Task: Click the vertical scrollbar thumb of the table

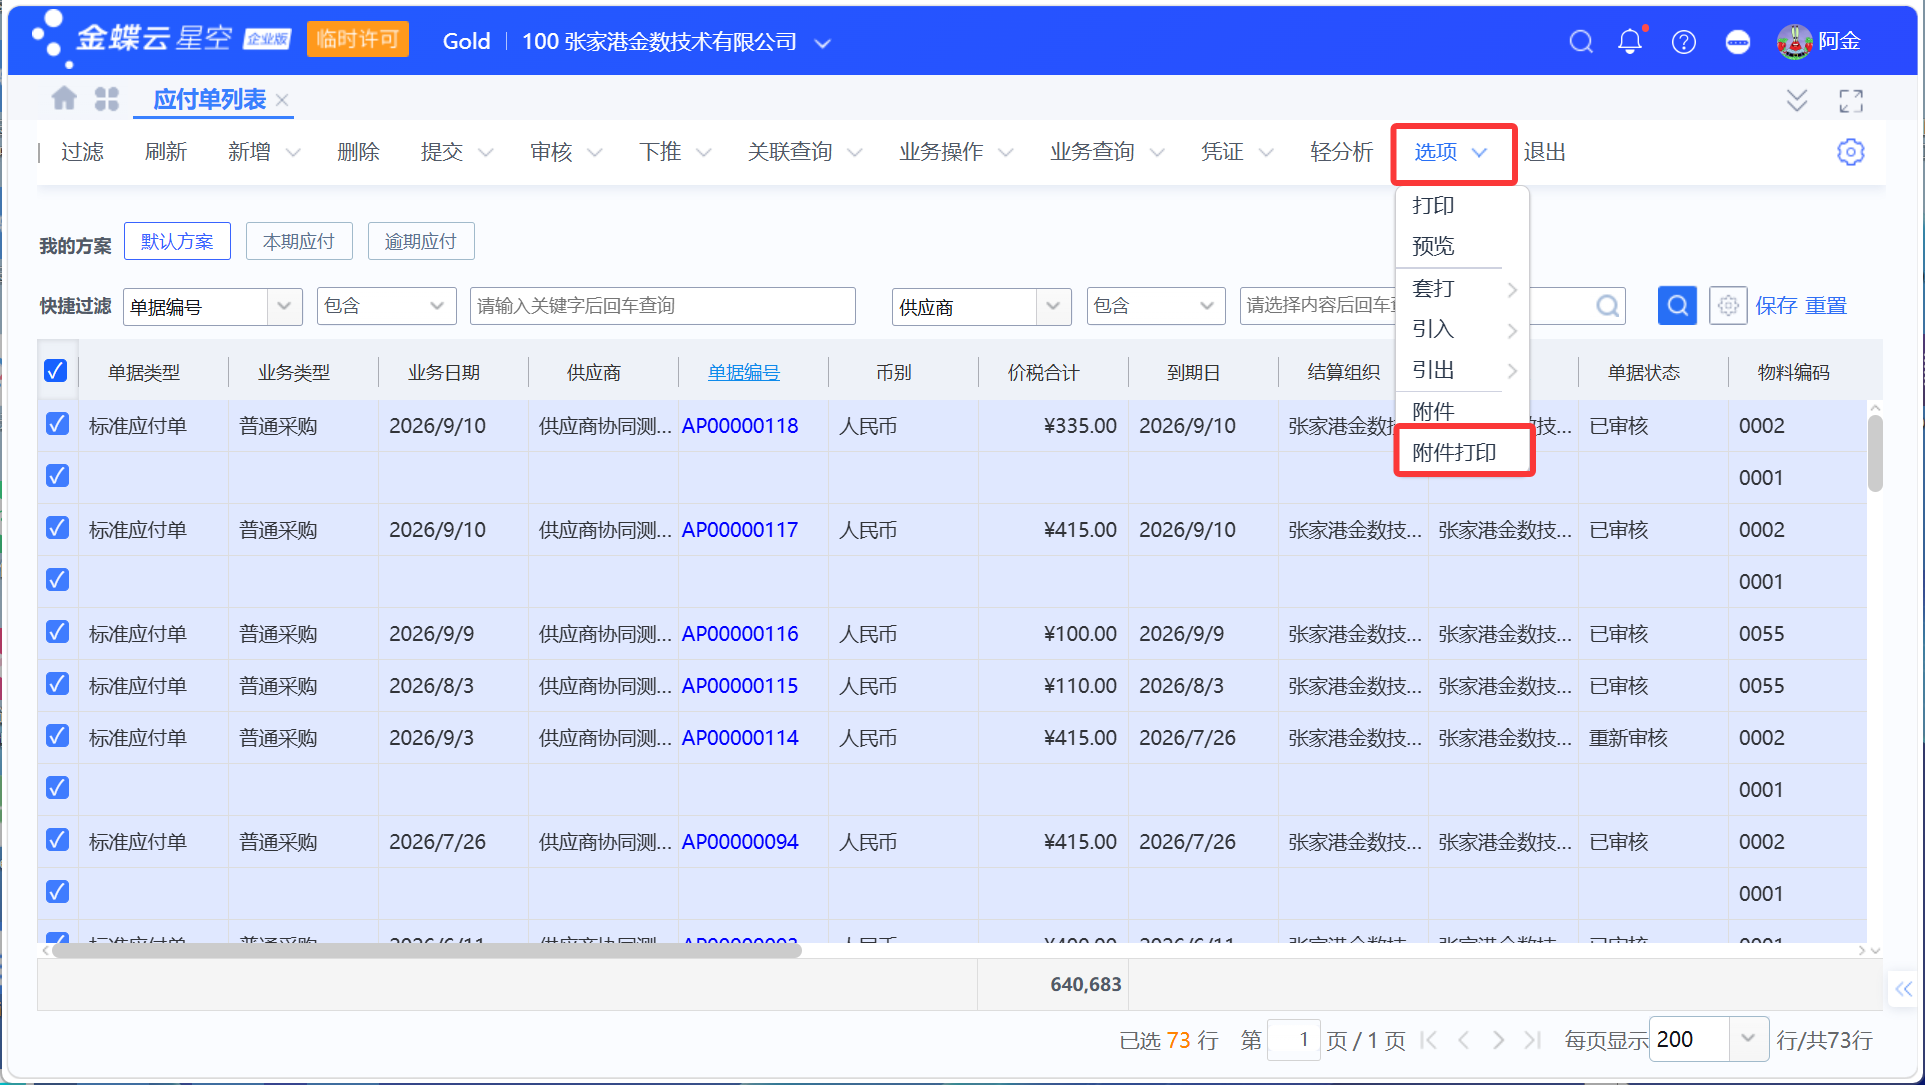Action: (1875, 453)
